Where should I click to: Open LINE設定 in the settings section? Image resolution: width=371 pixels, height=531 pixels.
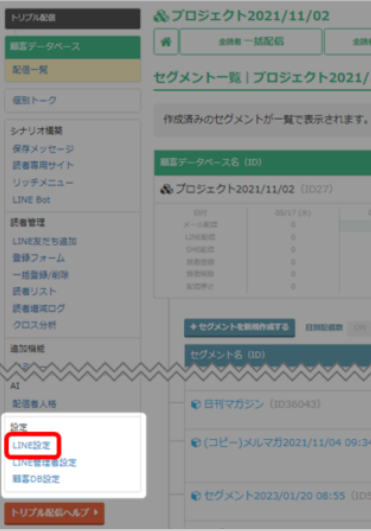(31, 445)
